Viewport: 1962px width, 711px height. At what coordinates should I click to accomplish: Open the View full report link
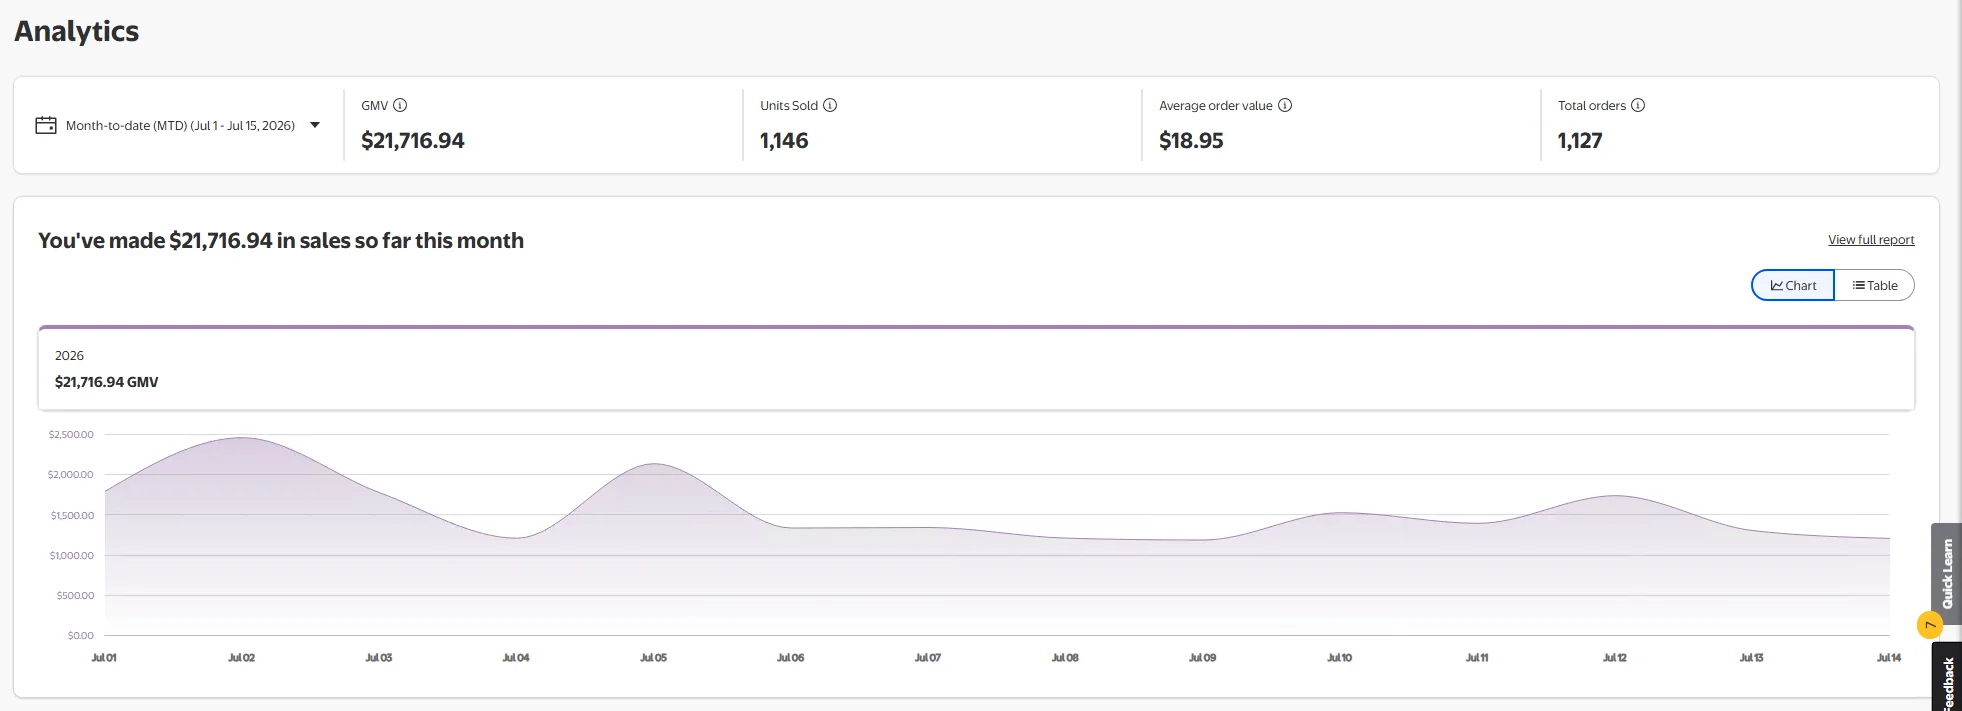1871,240
